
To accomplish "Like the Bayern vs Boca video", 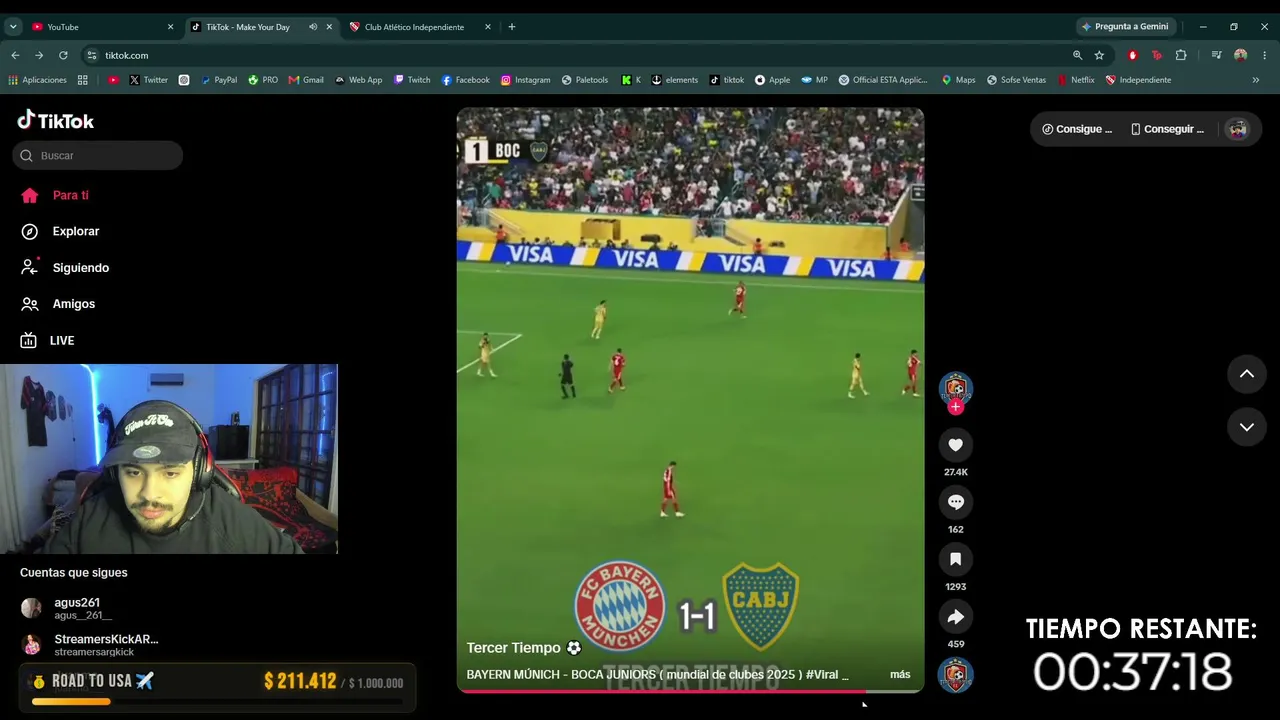I will pos(955,445).
